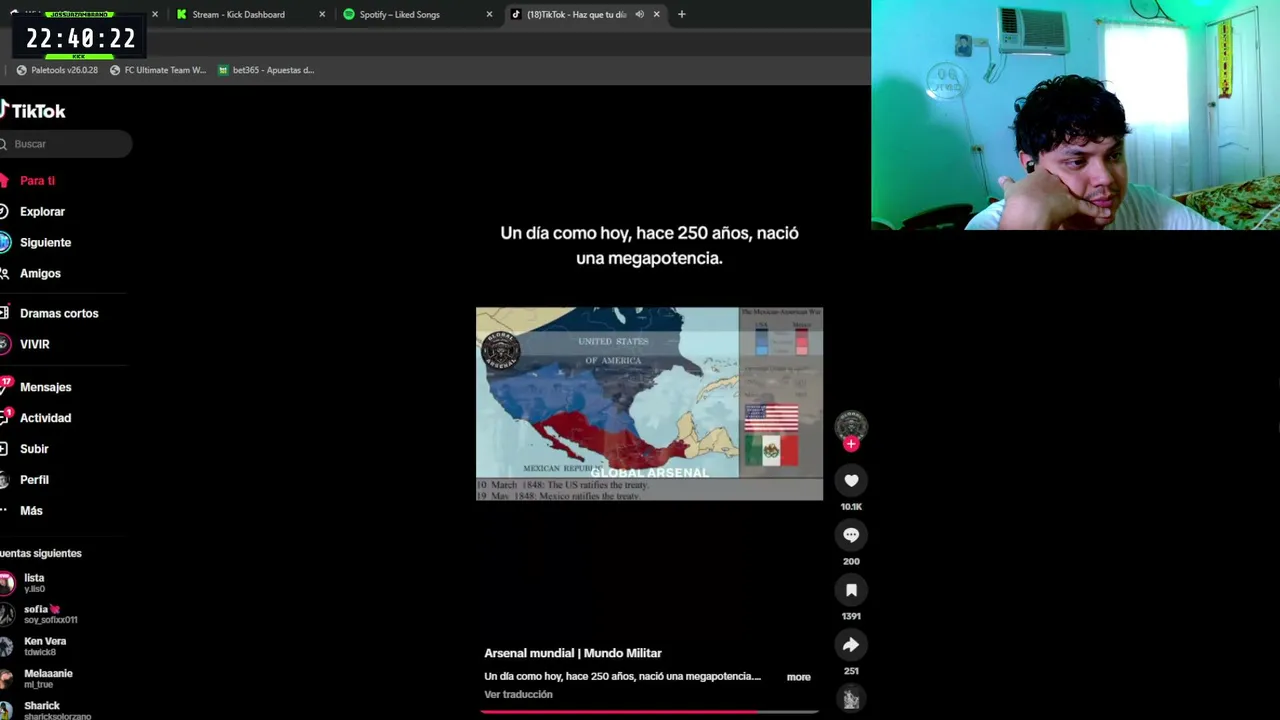Open Arsenal mundial | Mundo Militar profile

pos(573,653)
